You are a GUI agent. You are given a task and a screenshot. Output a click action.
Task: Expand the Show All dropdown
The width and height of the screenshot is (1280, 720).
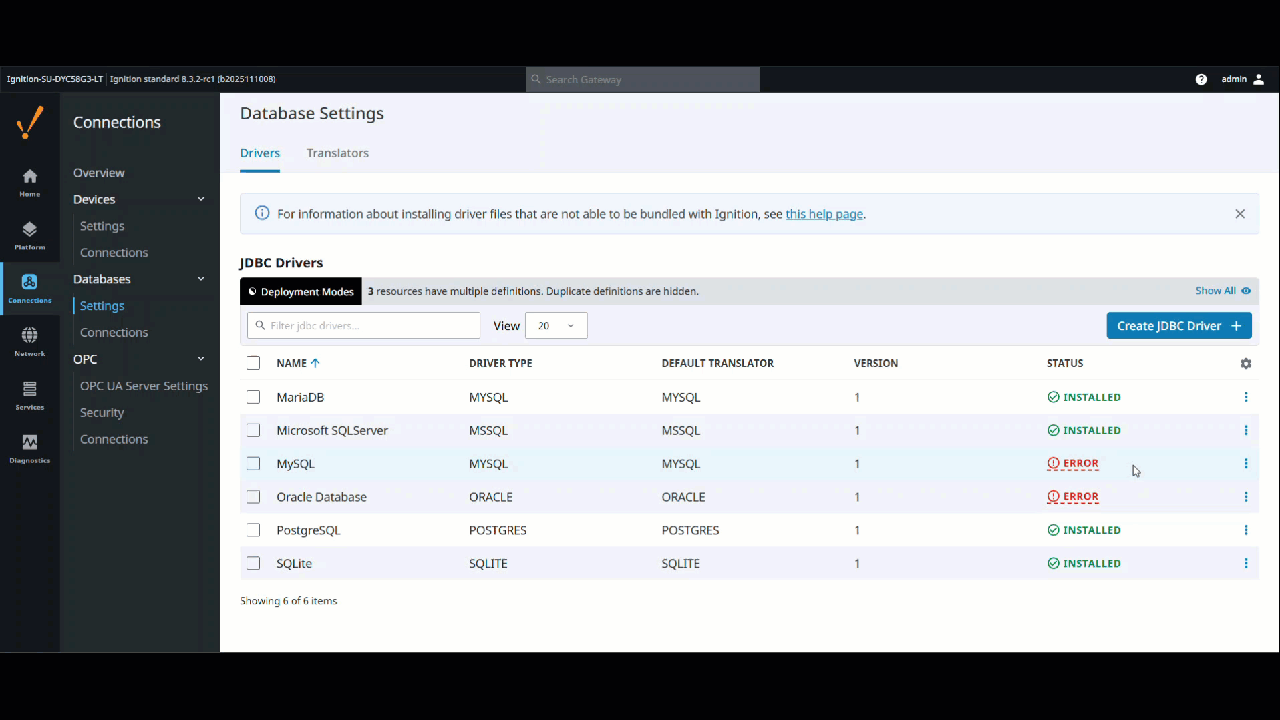(1222, 290)
